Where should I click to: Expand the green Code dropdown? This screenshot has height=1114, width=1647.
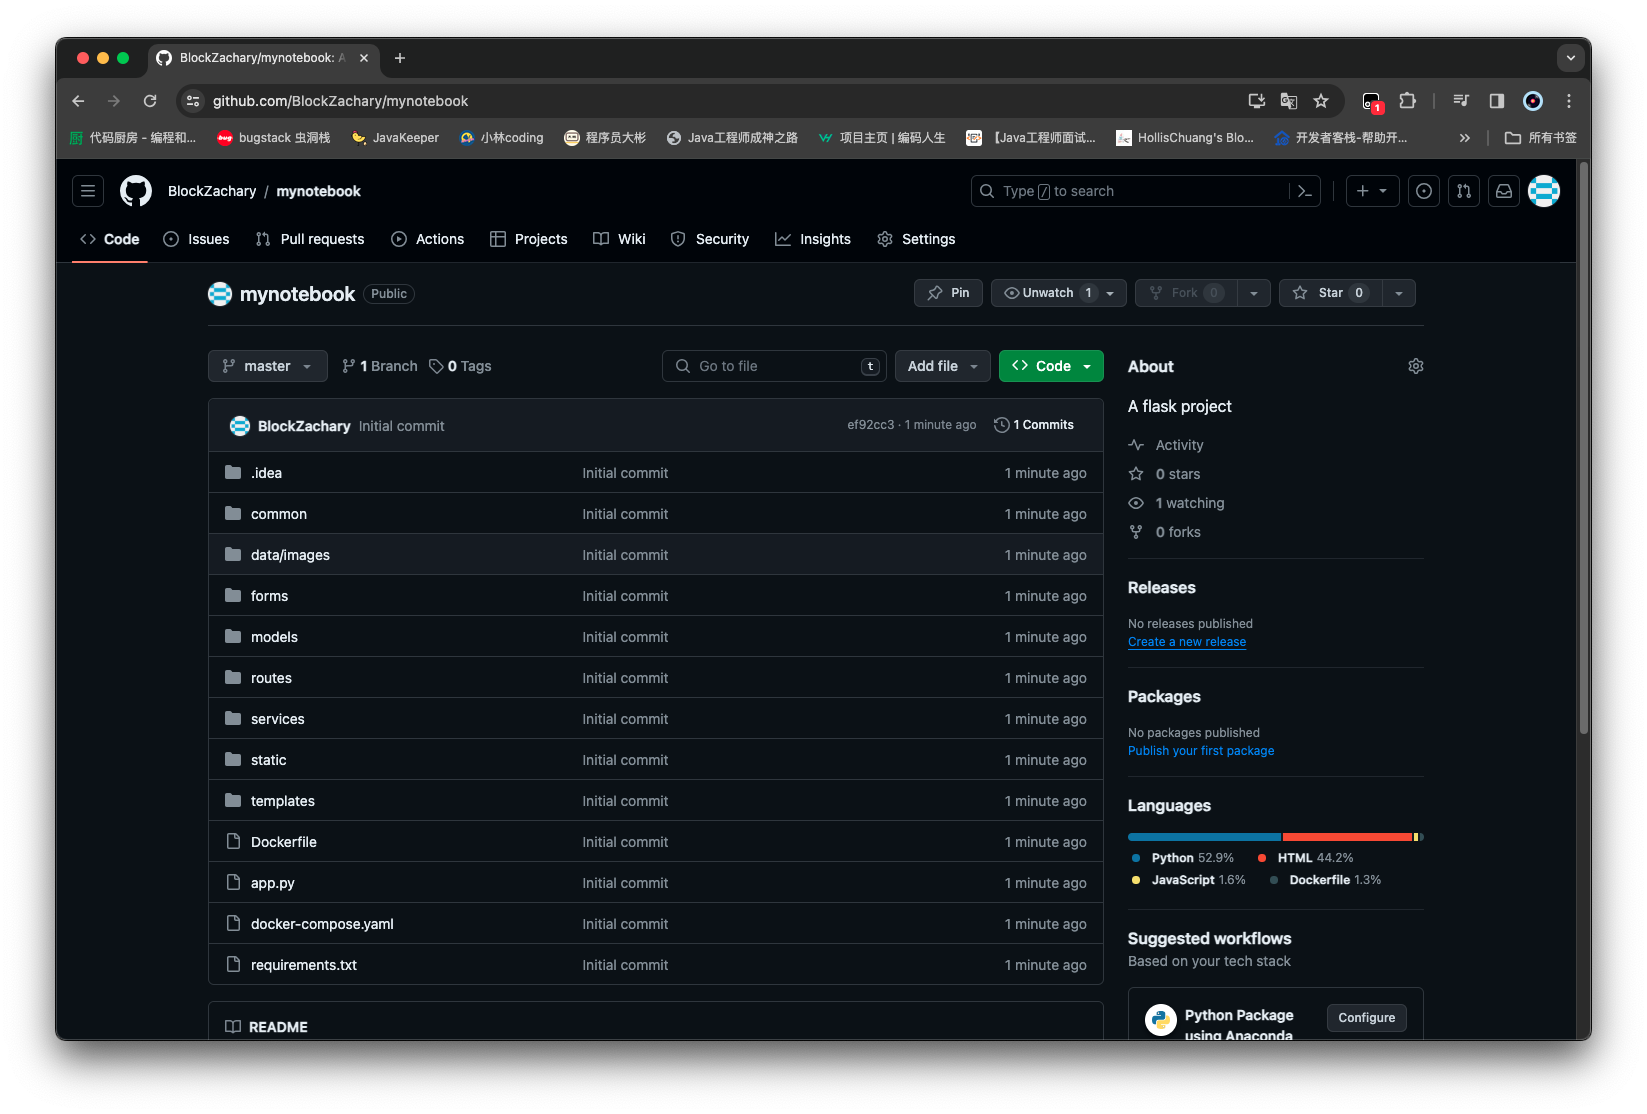click(1051, 366)
